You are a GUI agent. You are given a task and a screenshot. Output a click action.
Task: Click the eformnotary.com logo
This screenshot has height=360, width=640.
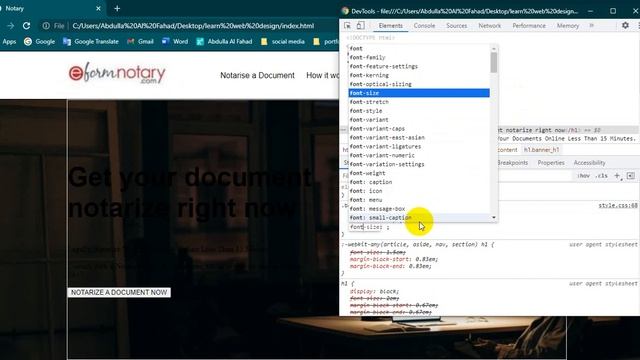[x=117, y=74]
